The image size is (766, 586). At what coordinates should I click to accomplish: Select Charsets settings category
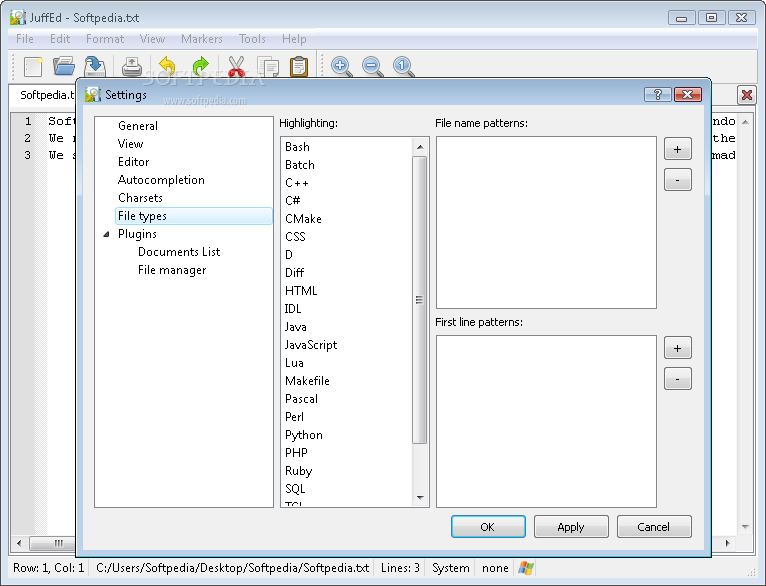(x=140, y=198)
